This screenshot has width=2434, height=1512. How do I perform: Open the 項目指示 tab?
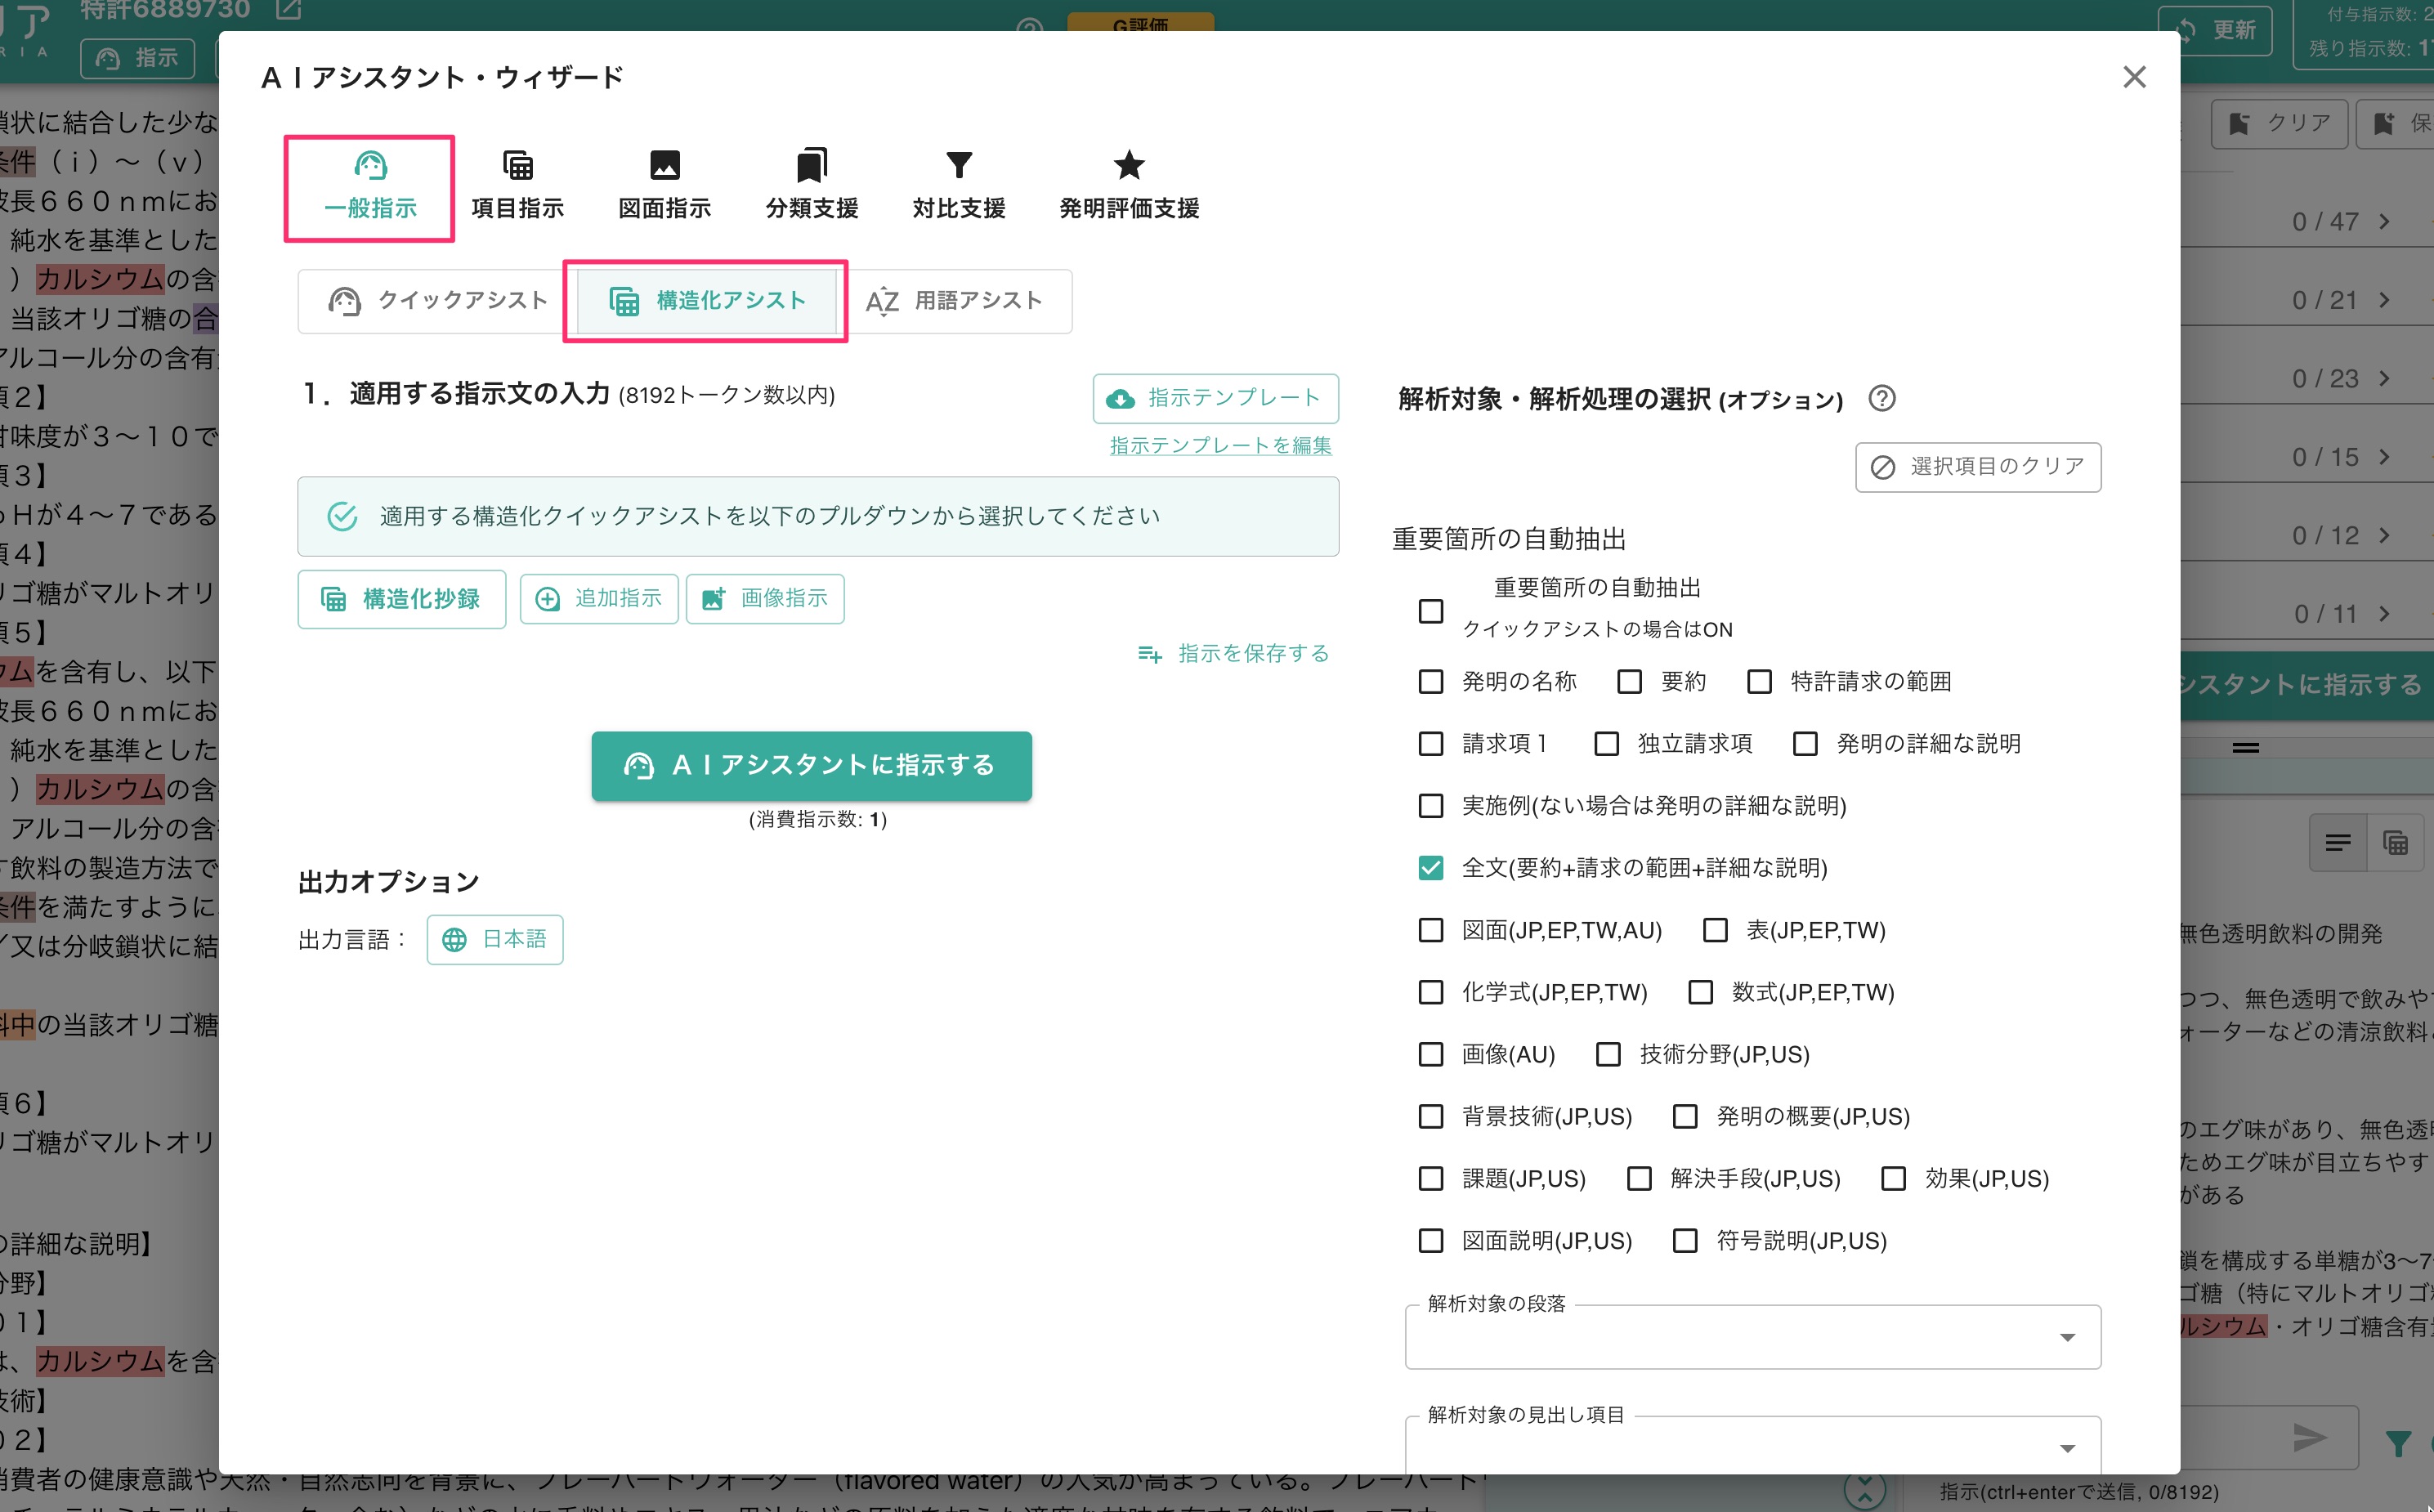(517, 187)
